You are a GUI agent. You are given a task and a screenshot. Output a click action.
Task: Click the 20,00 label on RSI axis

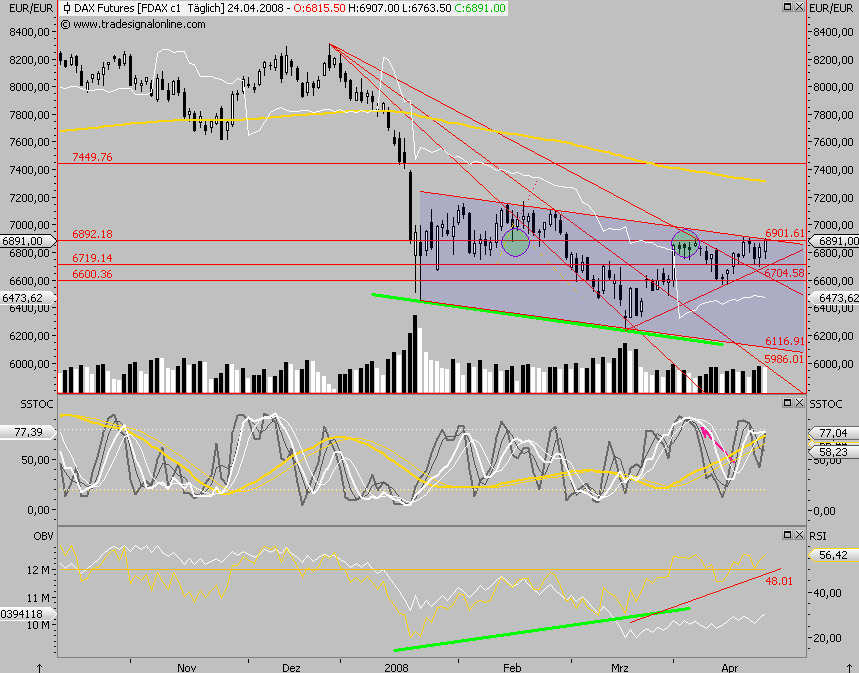827,638
